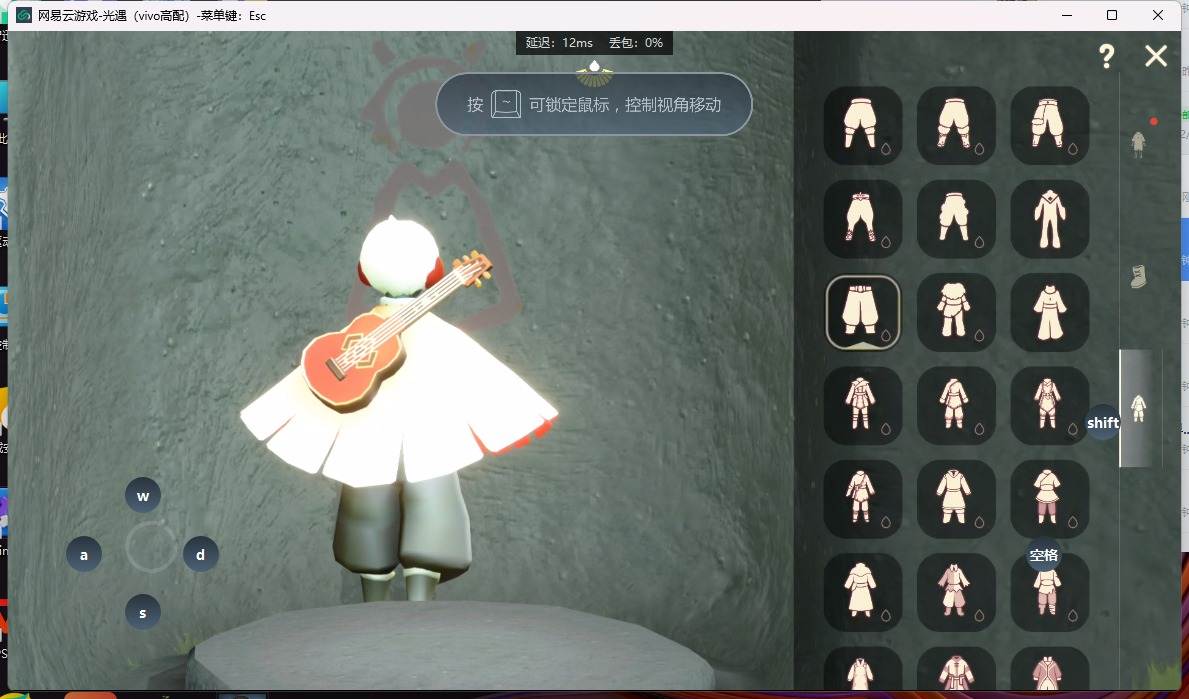Screen dimensions: 1189x699
Task: Open the category tab with red dot
Action: click(x=1138, y=143)
